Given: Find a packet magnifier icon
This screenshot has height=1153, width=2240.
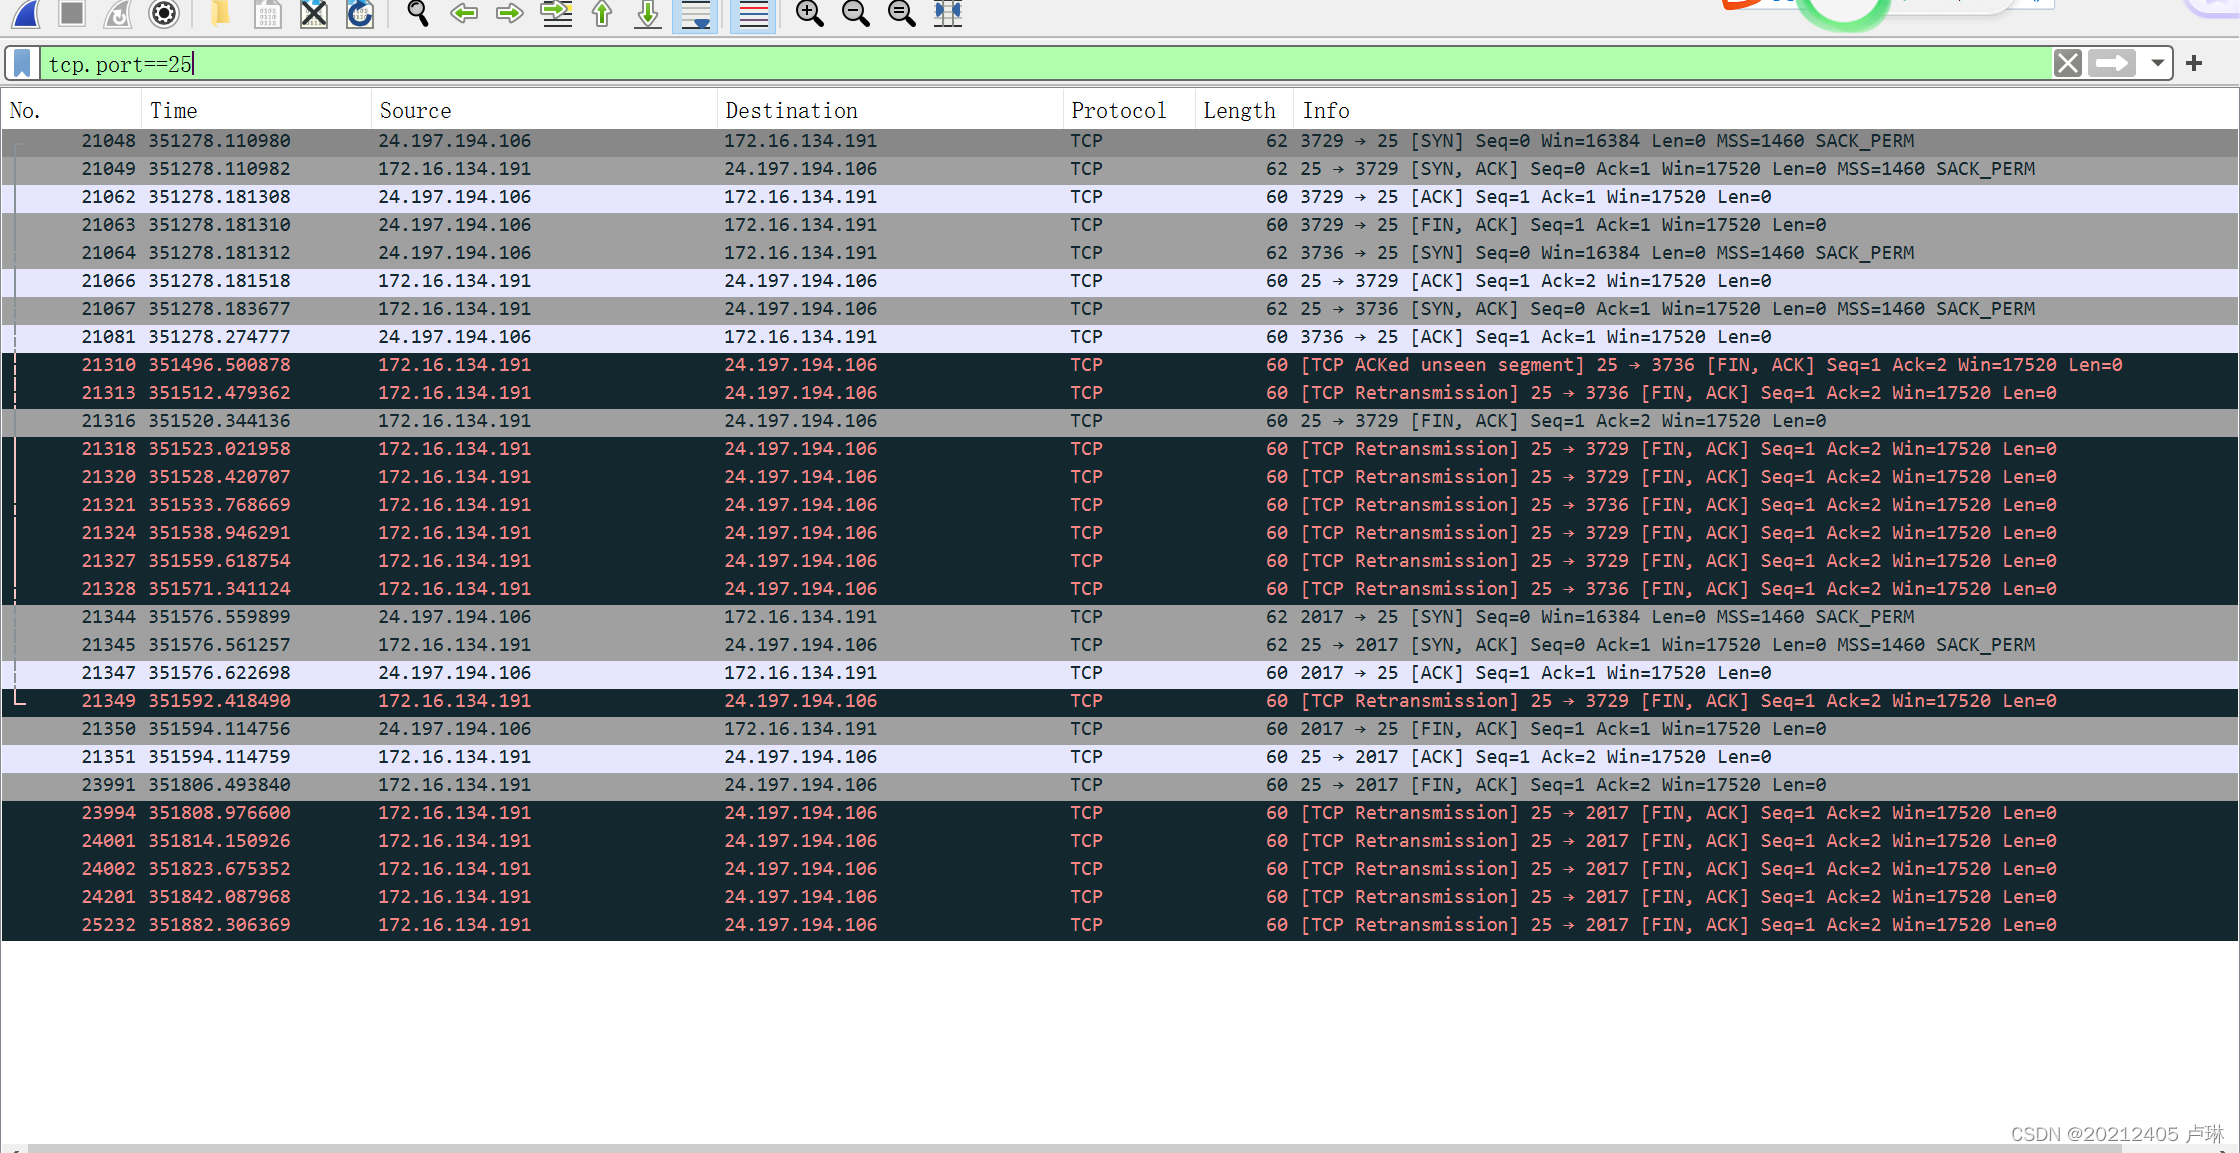Looking at the screenshot, I should click(418, 13).
